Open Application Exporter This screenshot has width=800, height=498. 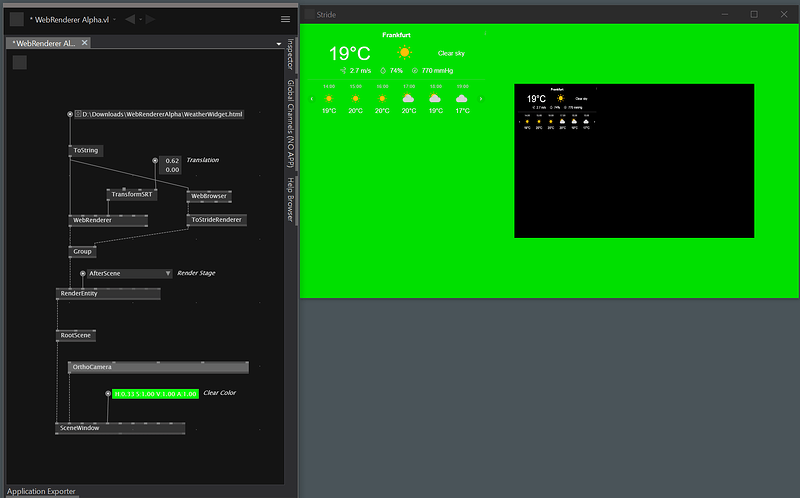point(41,491)
